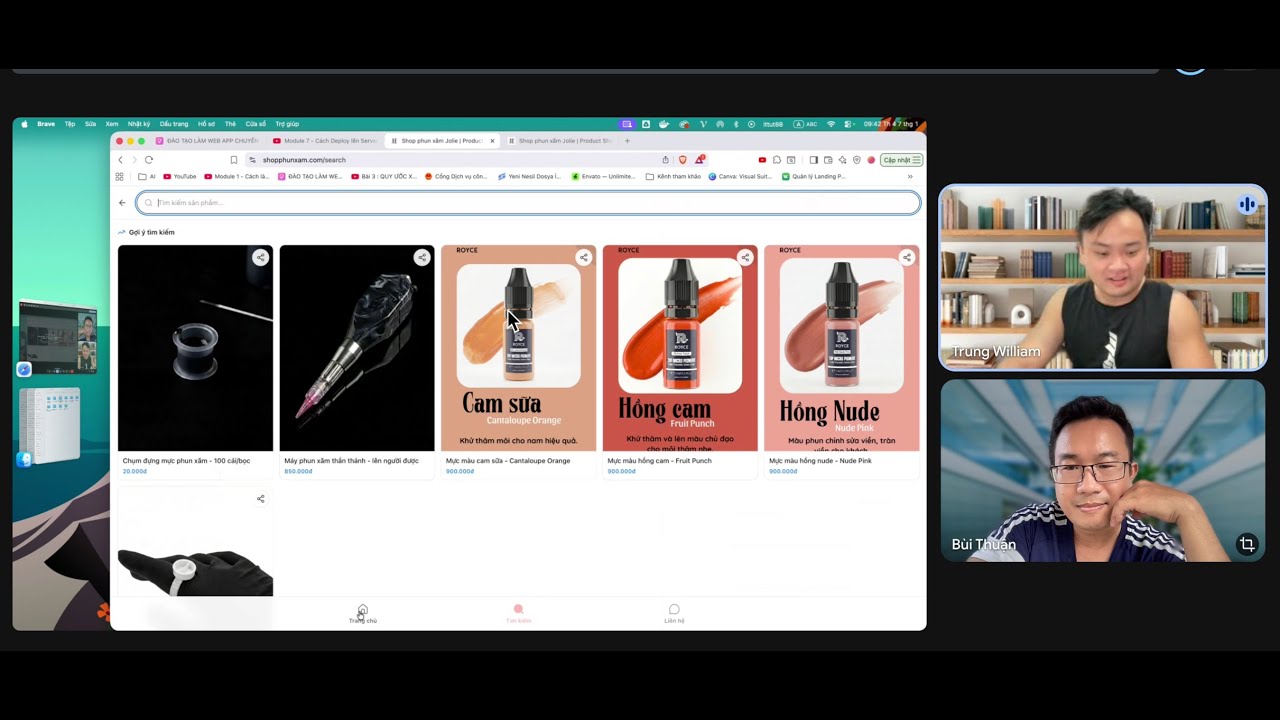Reload the current page
This screenshot has width=1280, height=720.
pos(149,160)
